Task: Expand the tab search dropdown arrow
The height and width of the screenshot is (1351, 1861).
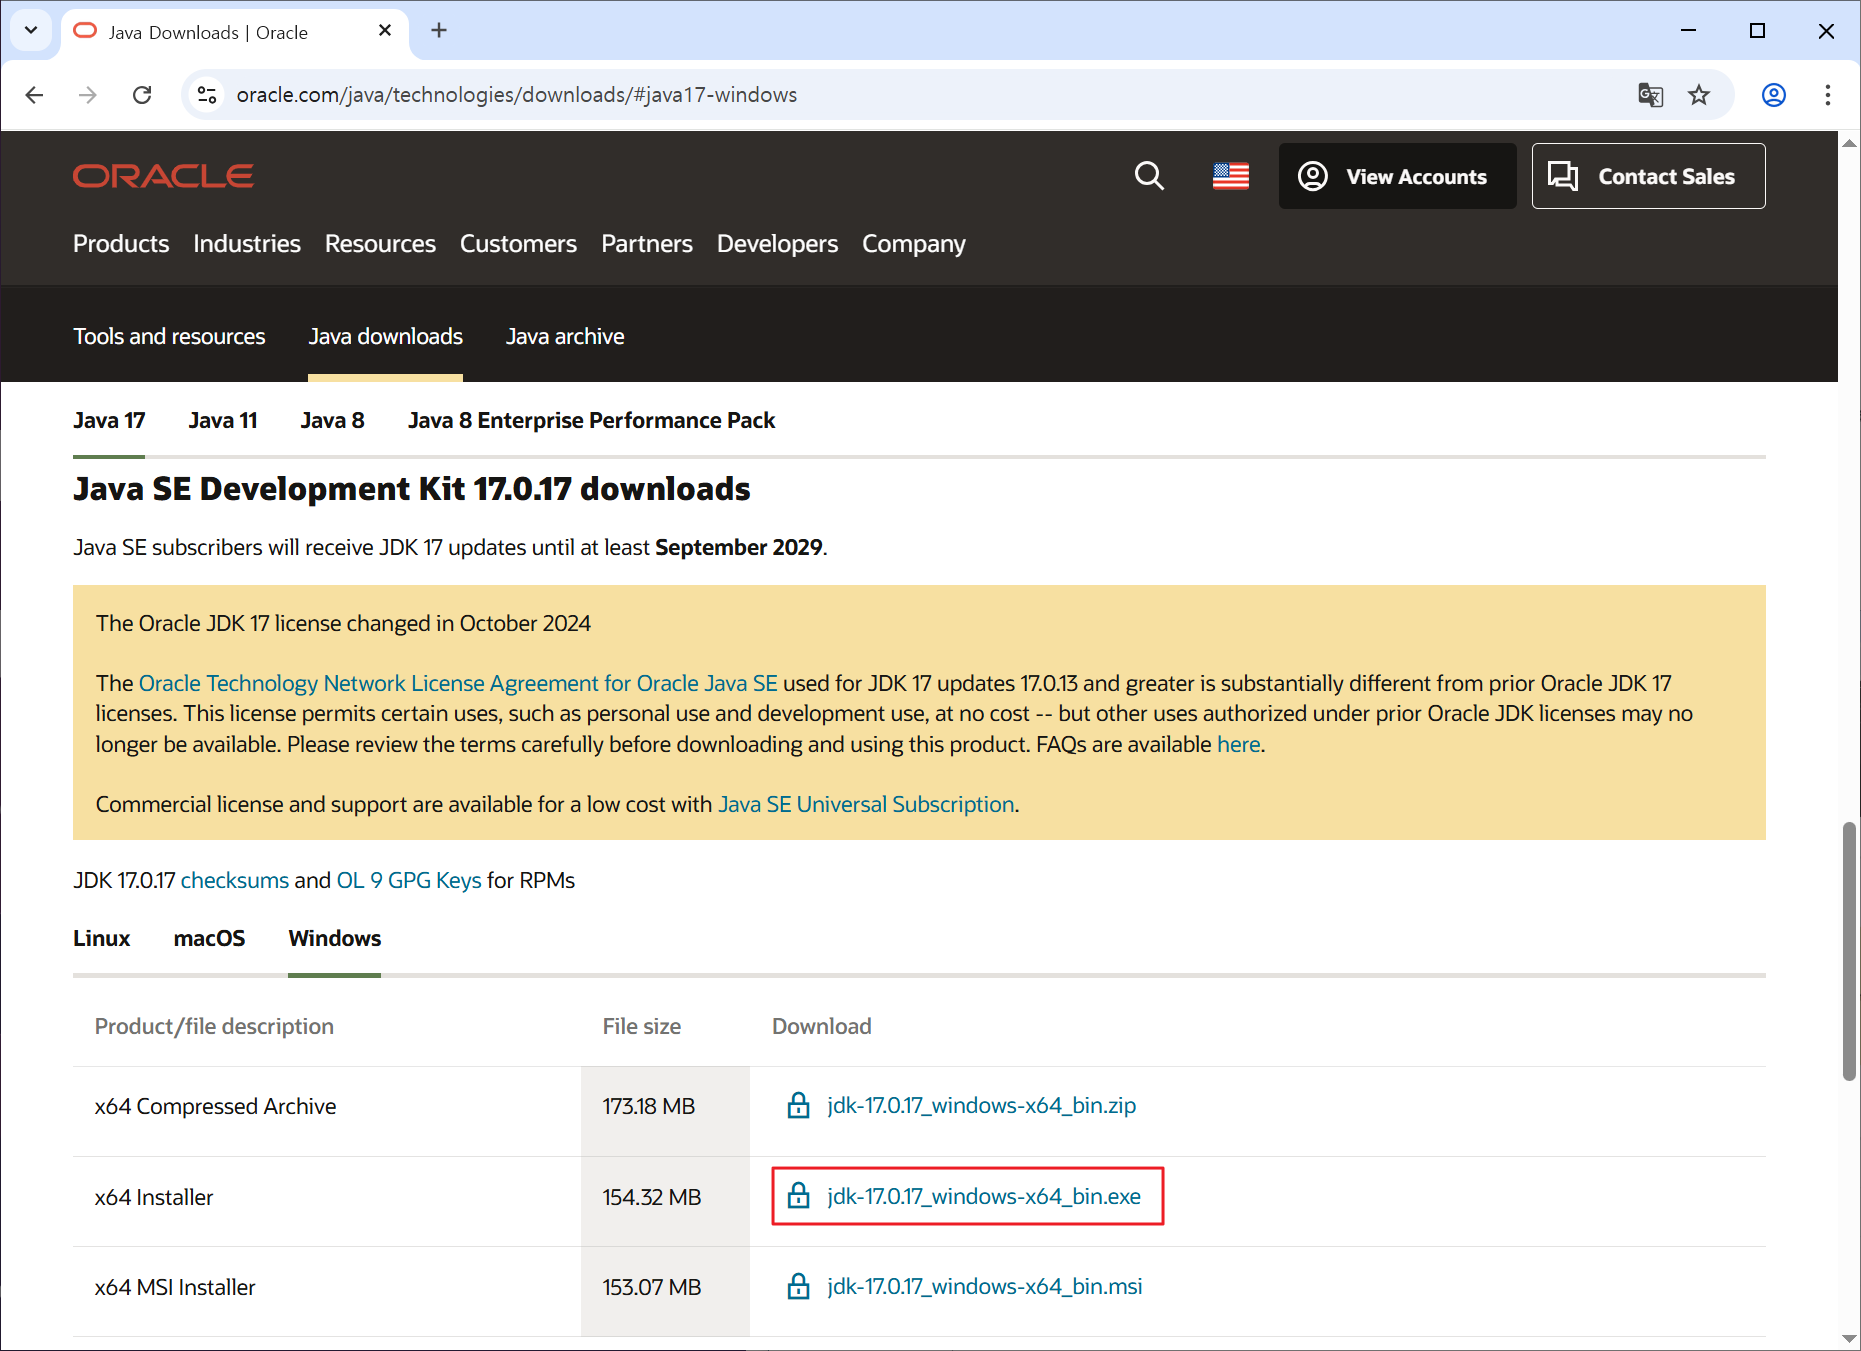Action: pyautogui.click(x=31, y=30)
